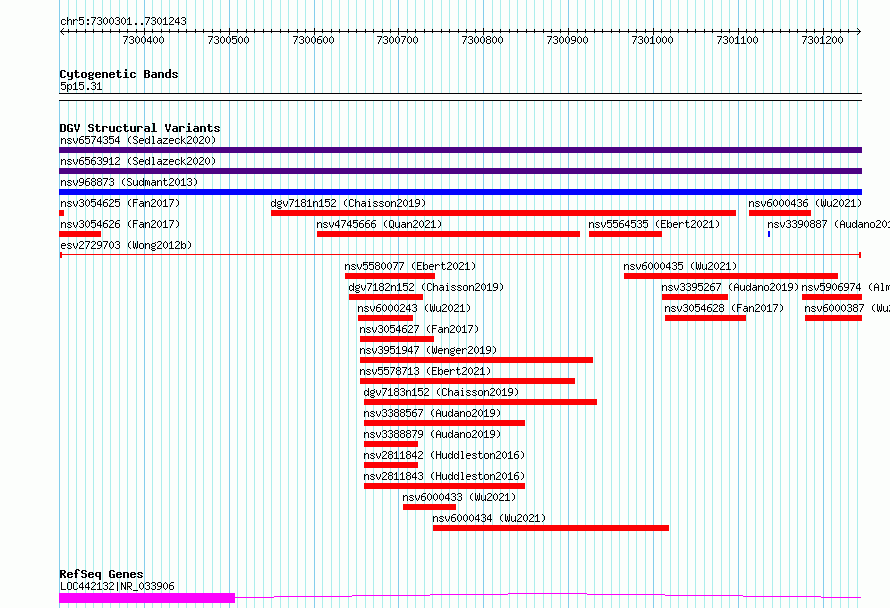Select nsv2811842 (Huddleston2016) label
The height and width of the screenshot is (608, 890).
pos(444,455)
